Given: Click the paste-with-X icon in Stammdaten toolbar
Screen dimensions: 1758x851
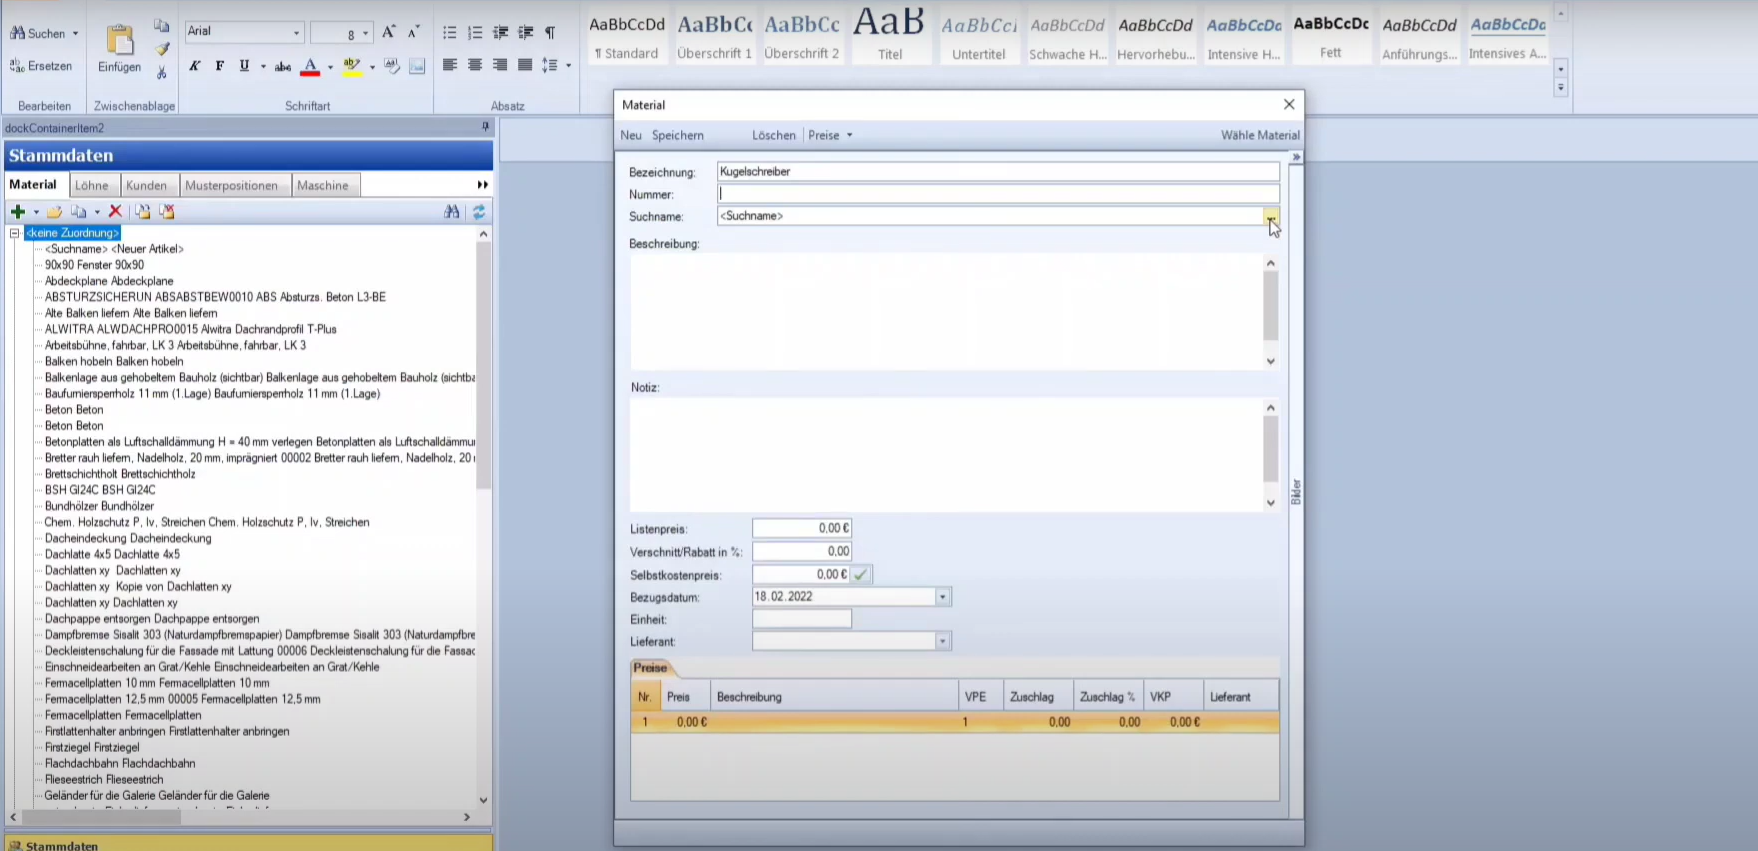Looking at the screenshot, I should click(167, 211).
